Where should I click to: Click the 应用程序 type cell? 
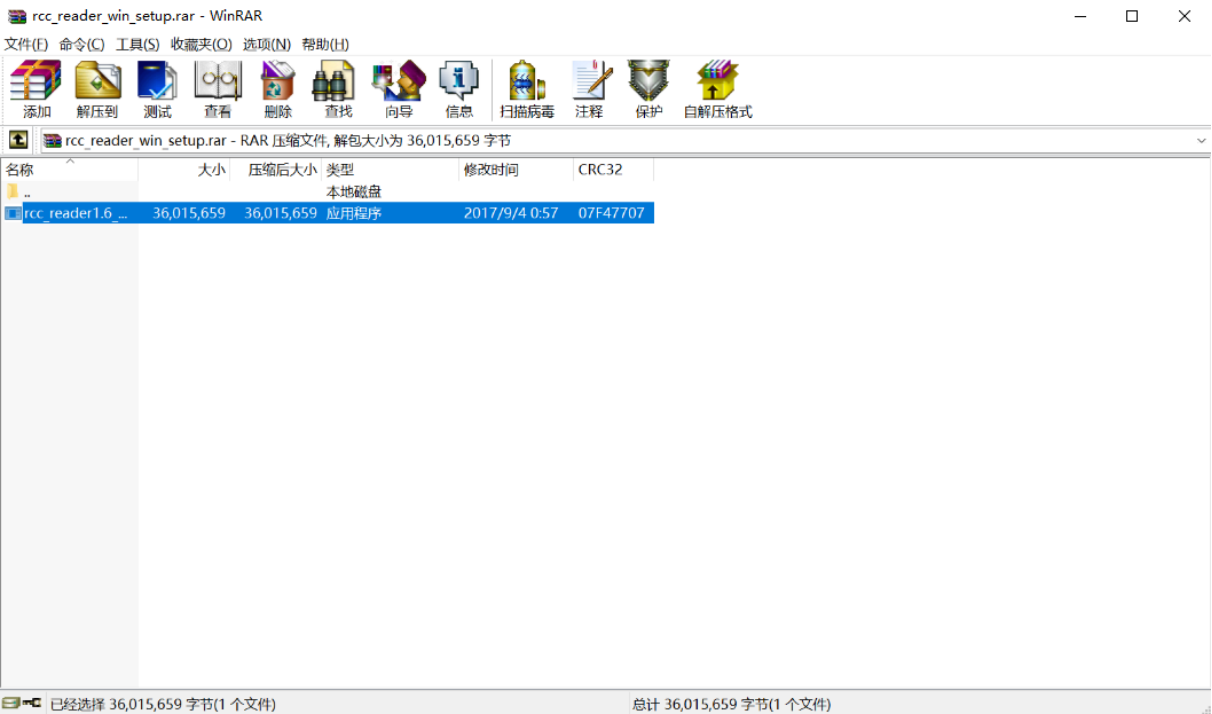click(354, 213)
